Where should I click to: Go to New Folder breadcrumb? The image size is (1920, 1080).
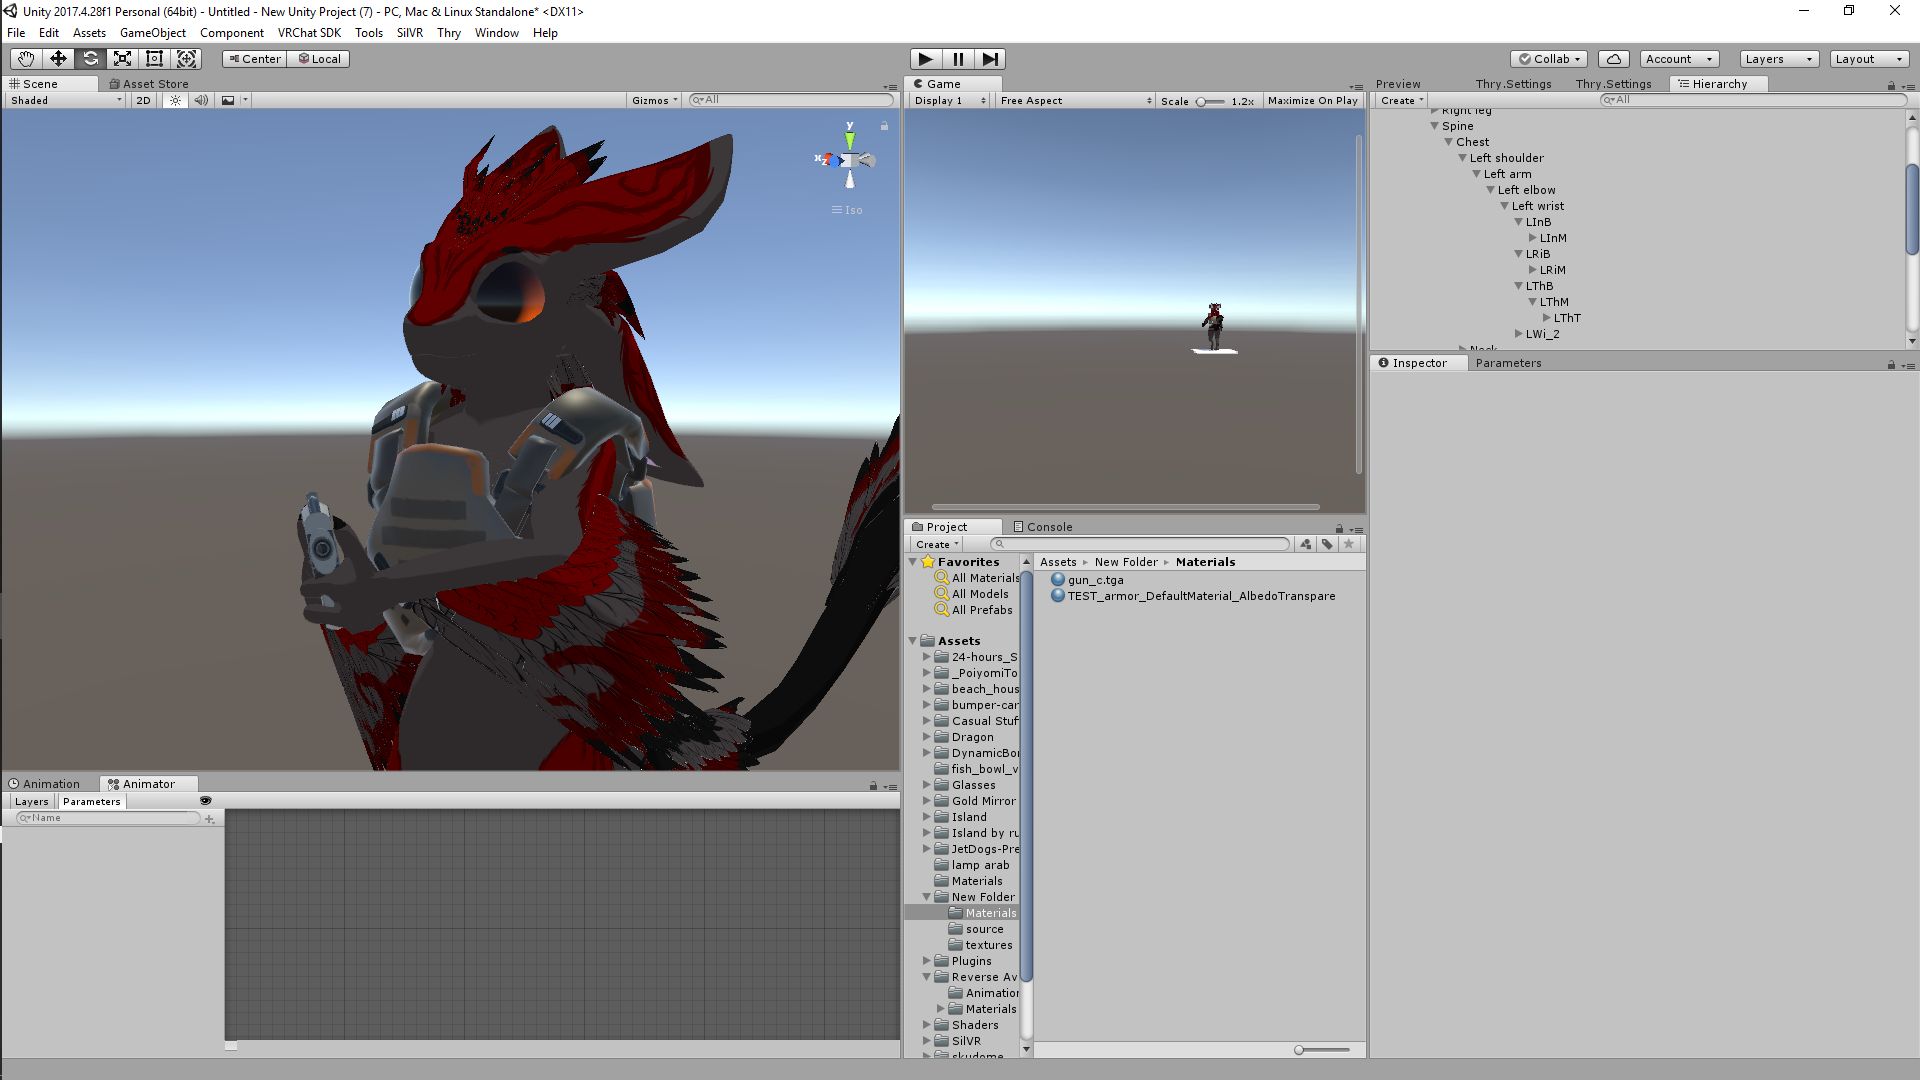coord(1126,562)
